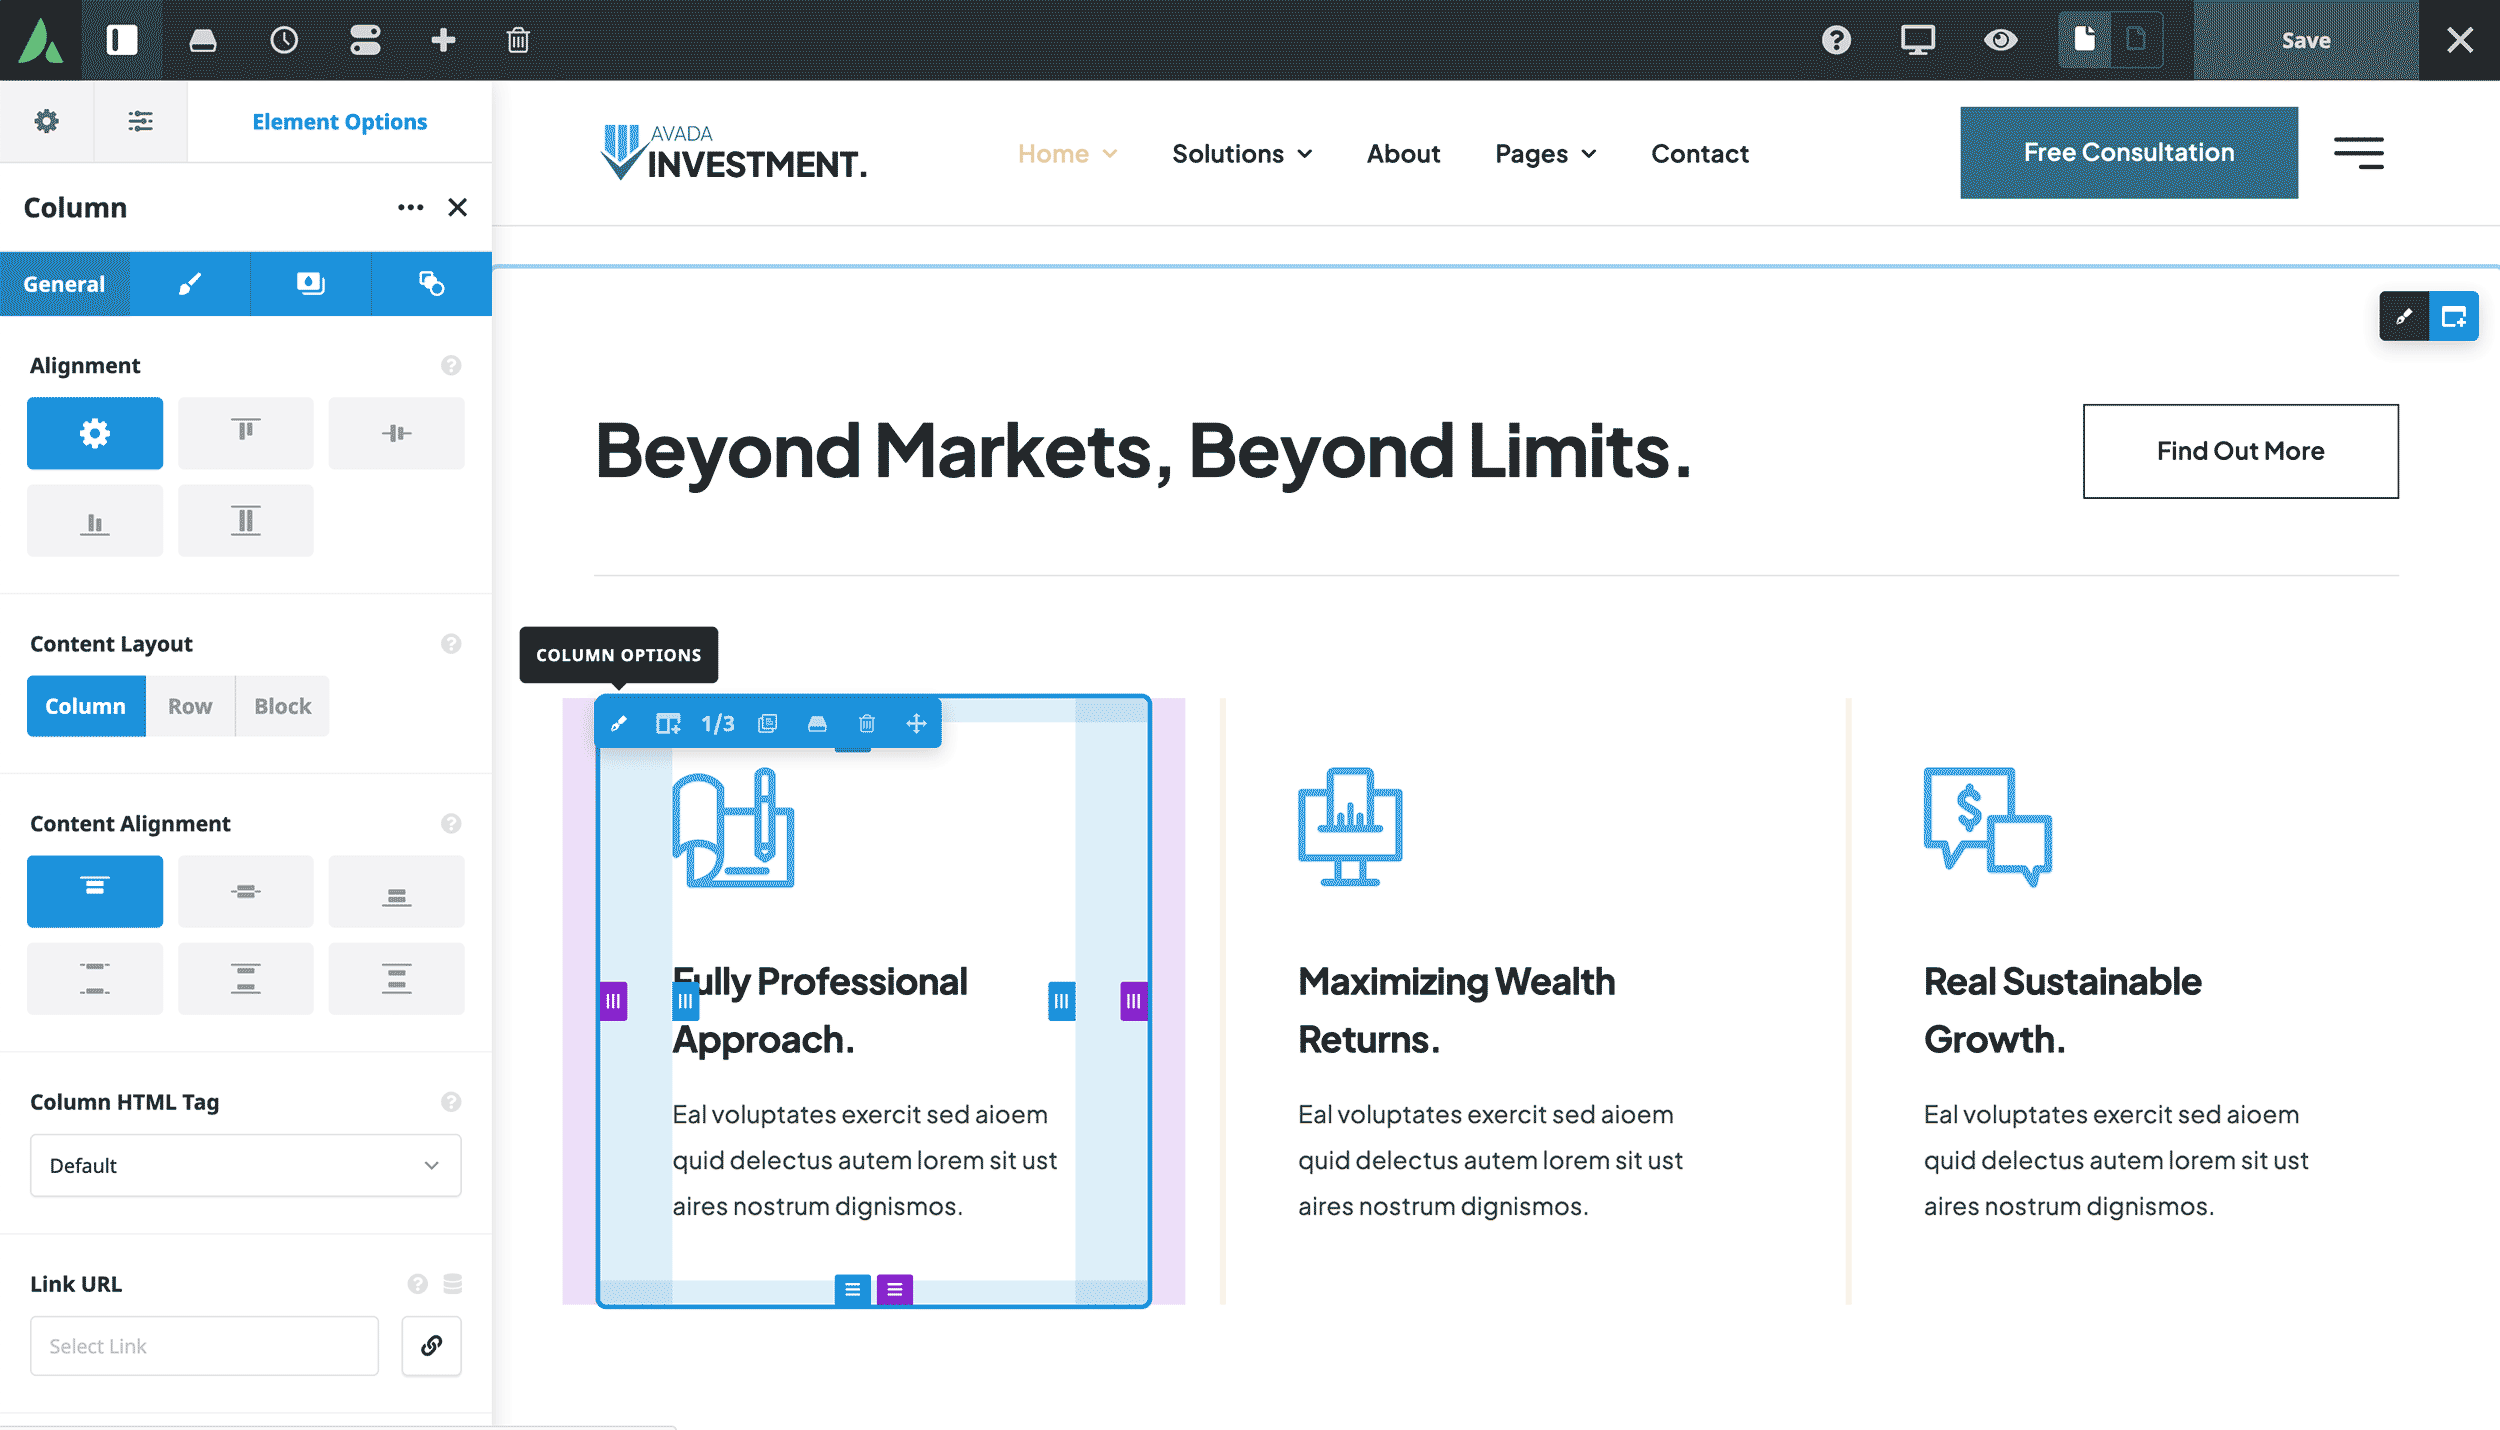
Task: Click the 1/3 column size control
Action: coord(717,723)
